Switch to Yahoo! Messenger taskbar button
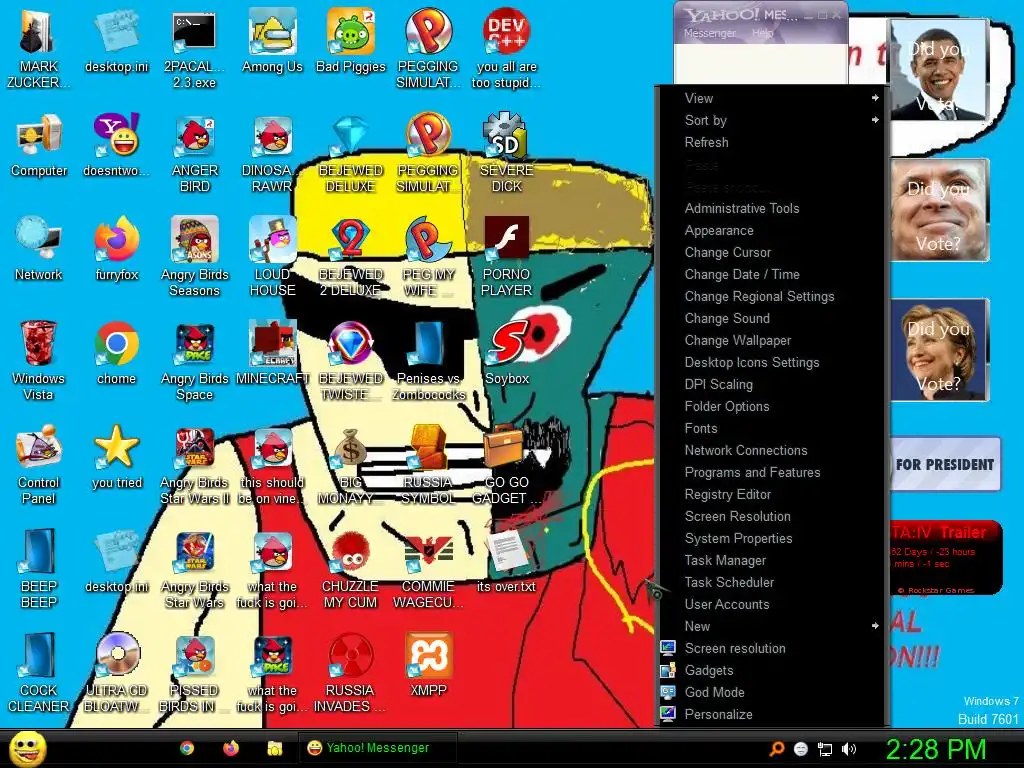 (x=377, y=748)
